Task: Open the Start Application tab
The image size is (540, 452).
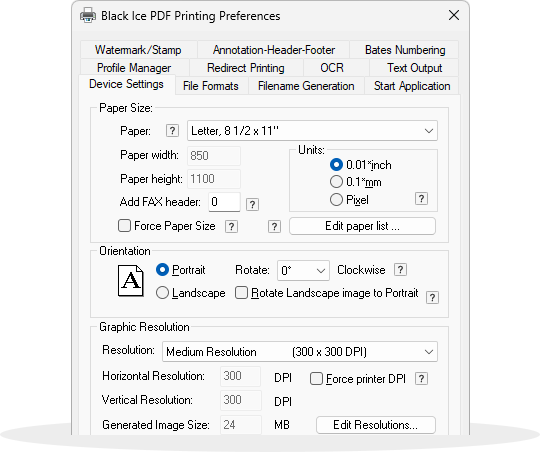Action: pyautogui.click(x=412, y=85)
